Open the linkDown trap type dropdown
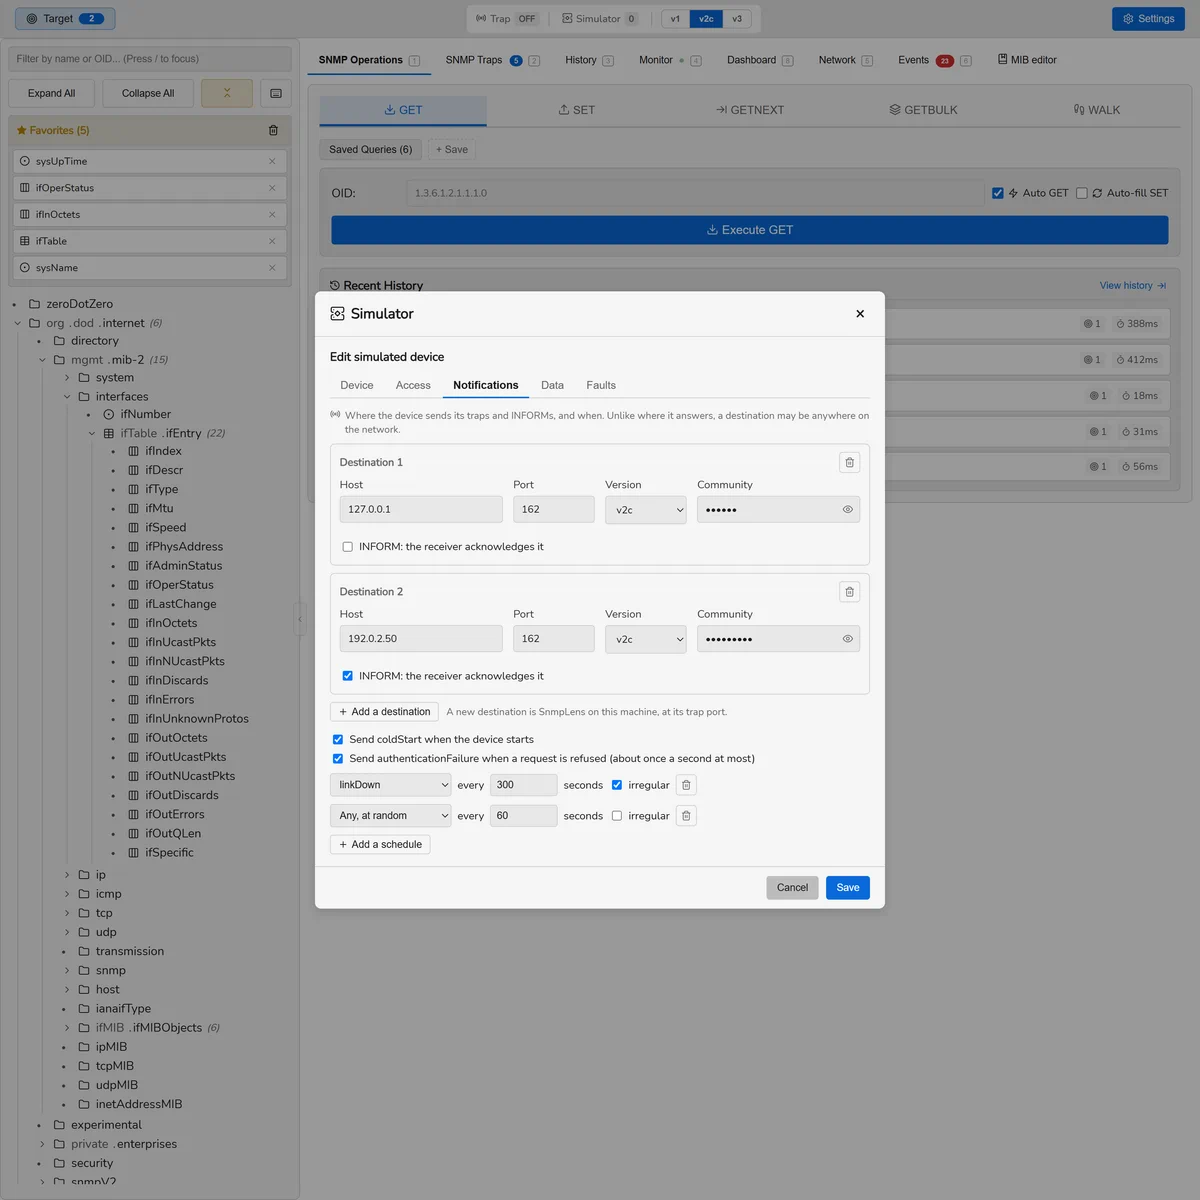 point(391,785)
